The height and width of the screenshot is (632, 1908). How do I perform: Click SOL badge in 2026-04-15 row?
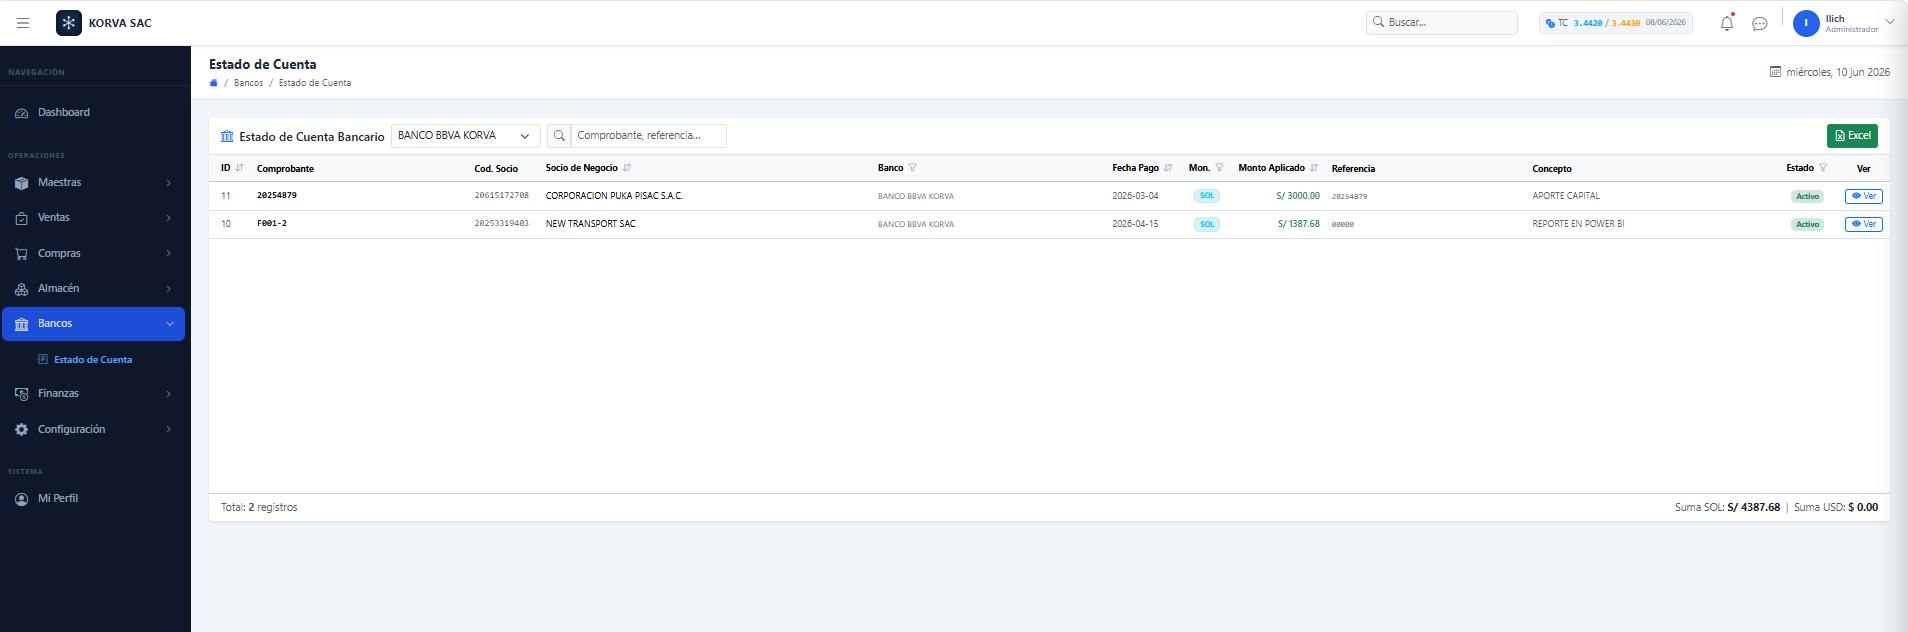[x=1207, y=224]
